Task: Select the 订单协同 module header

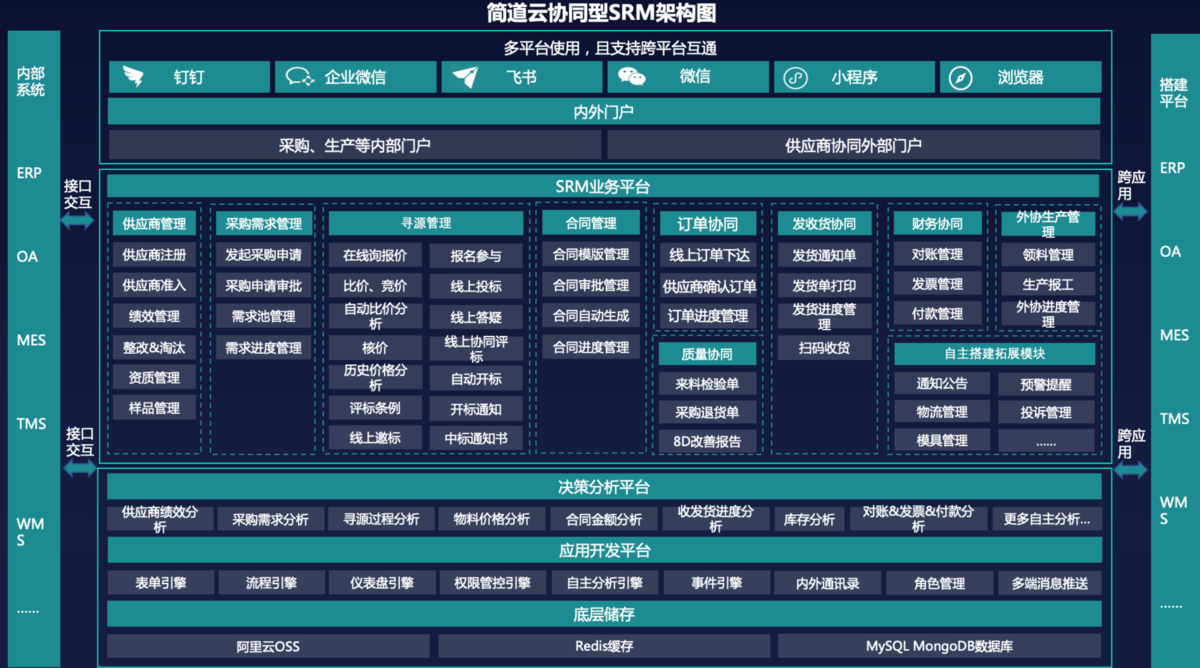Action: point(708,223)
